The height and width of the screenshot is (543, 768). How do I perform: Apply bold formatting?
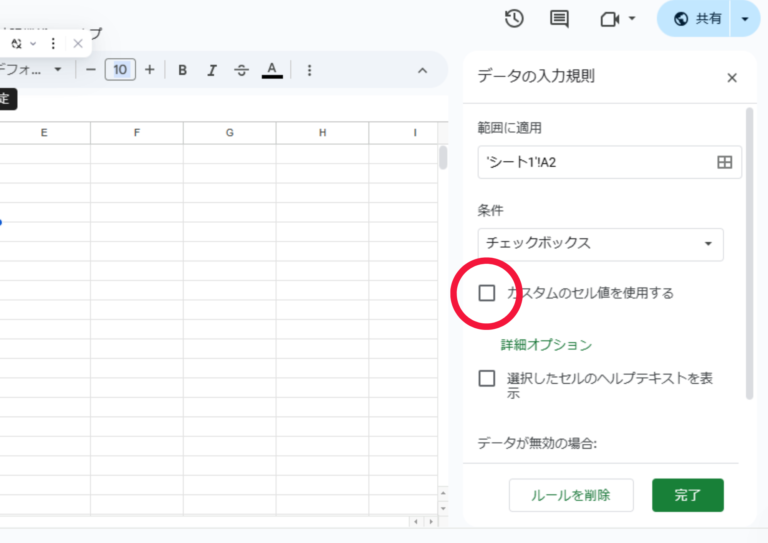183,70
